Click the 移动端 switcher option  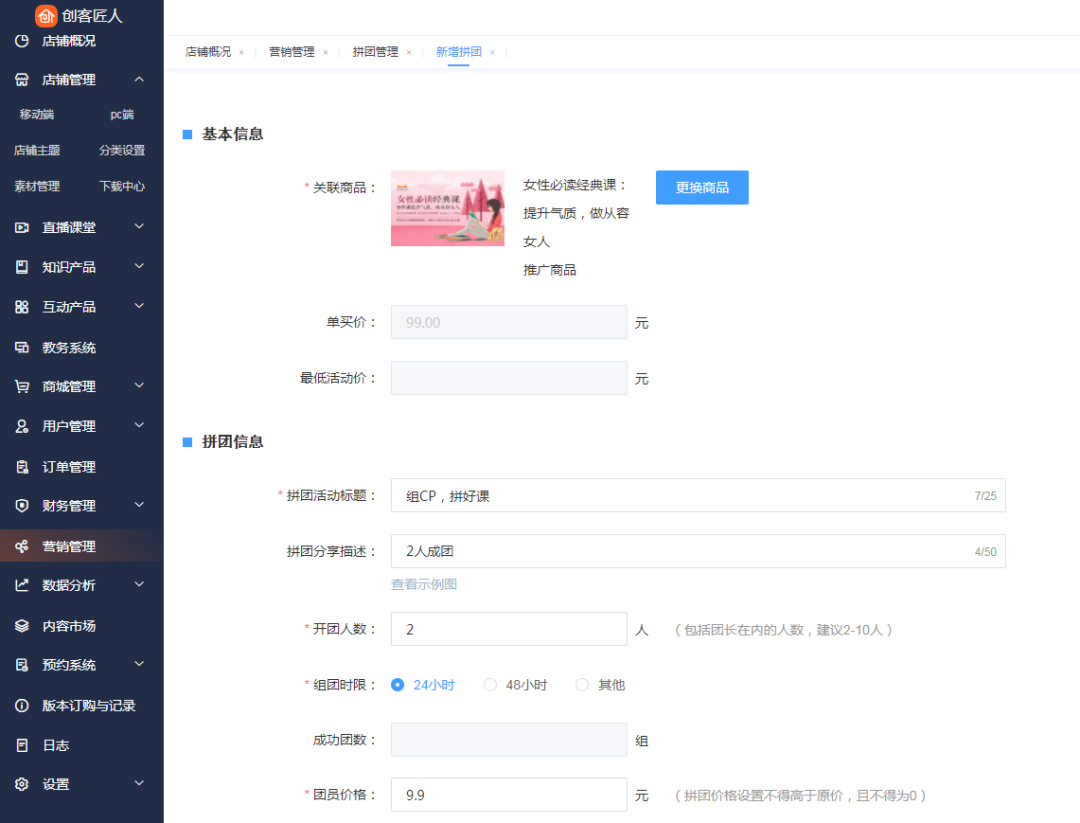coord(36,114)
